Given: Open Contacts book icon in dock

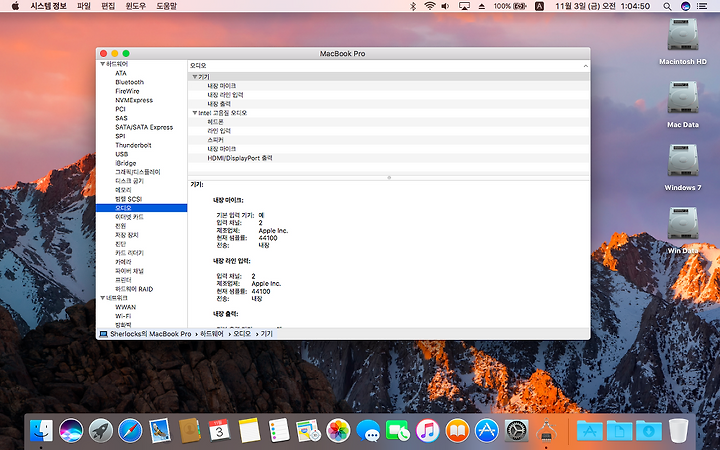Looking at the screenshot, I should point(190,431).
